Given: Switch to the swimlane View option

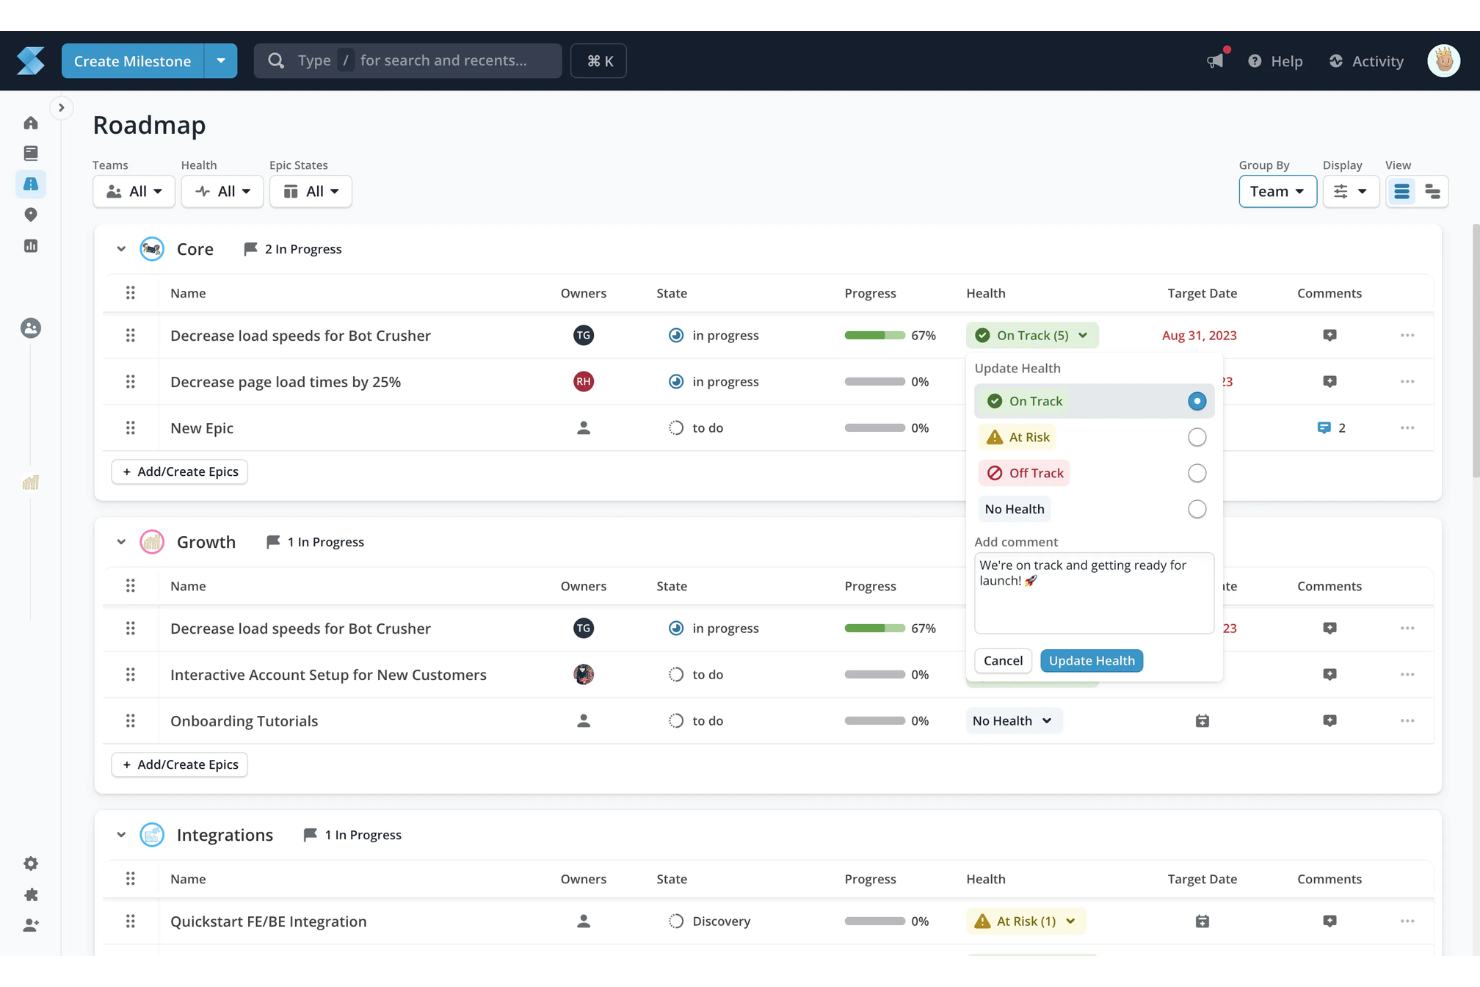Looking at the screenshot, I should click(1432, 191).
